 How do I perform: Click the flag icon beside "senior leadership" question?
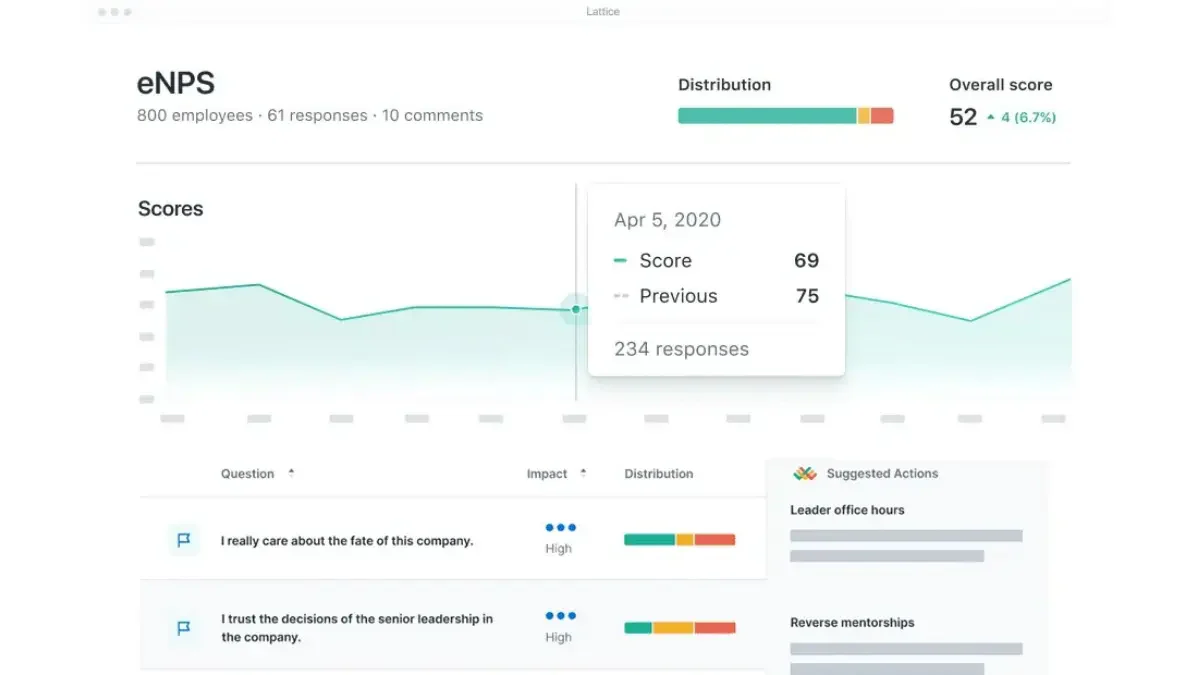[184, 628]
